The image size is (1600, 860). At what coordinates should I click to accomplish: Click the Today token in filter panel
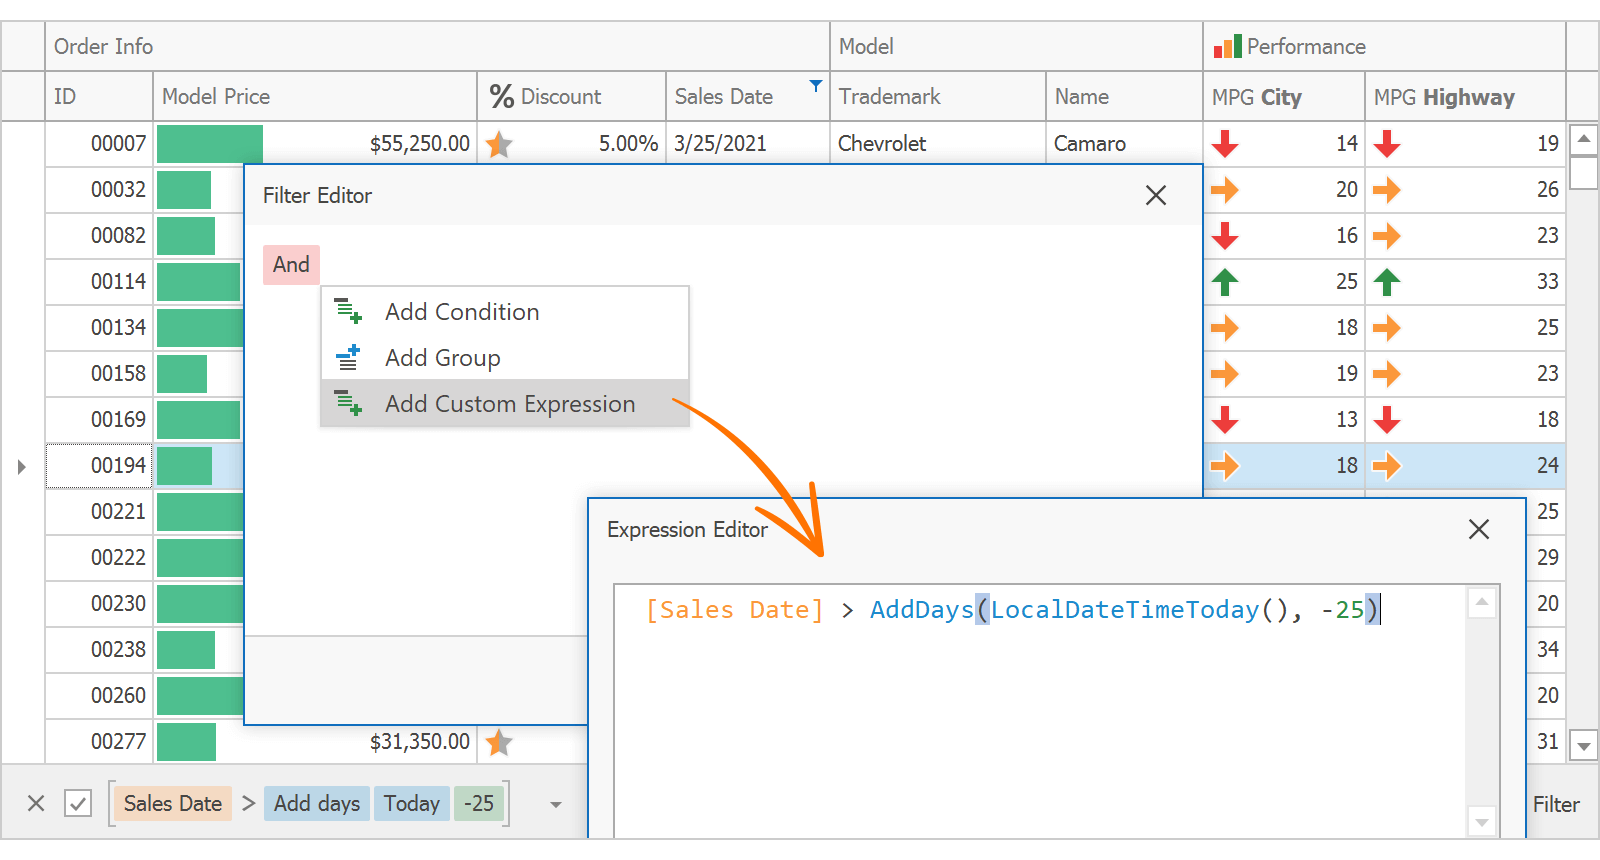pos(412,803)
